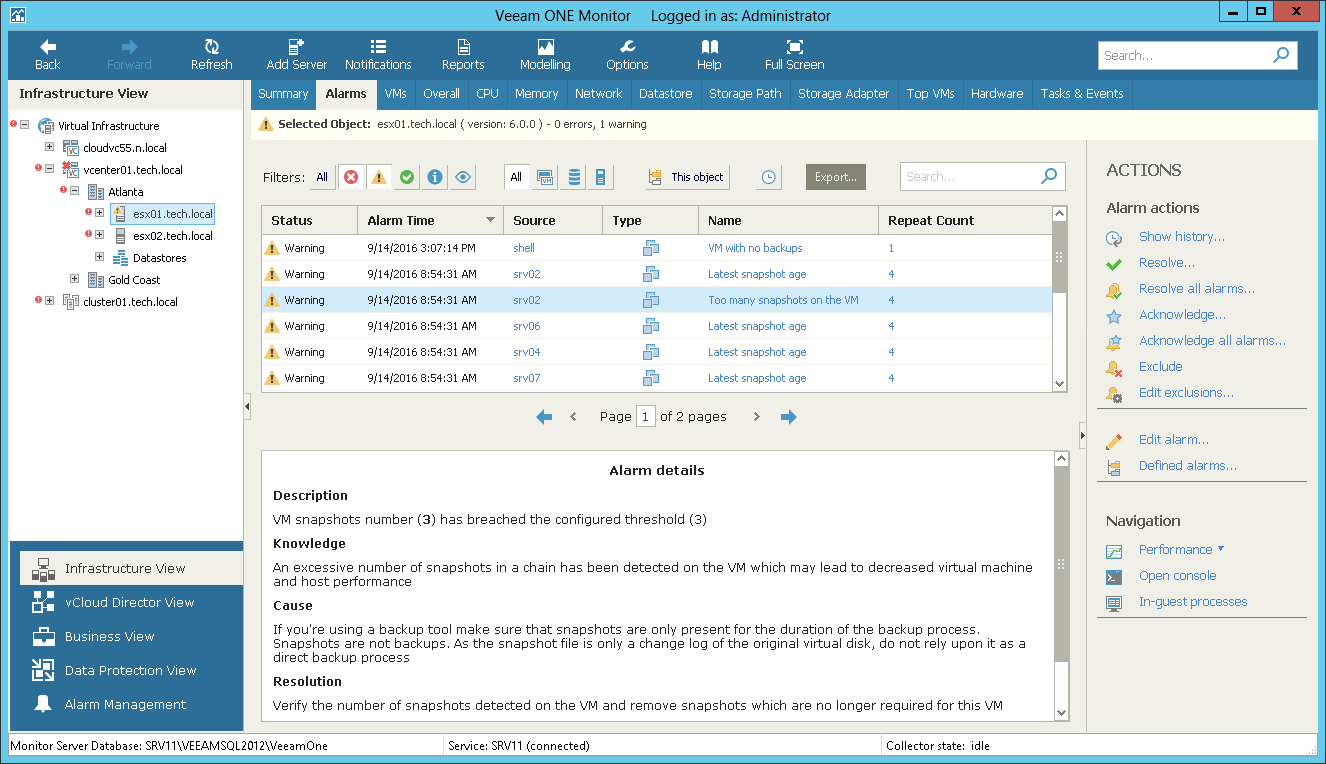This screenshot has width=1326, height=764.
Task: Toggle the green resolved status filter
Action: coord(407,177)
